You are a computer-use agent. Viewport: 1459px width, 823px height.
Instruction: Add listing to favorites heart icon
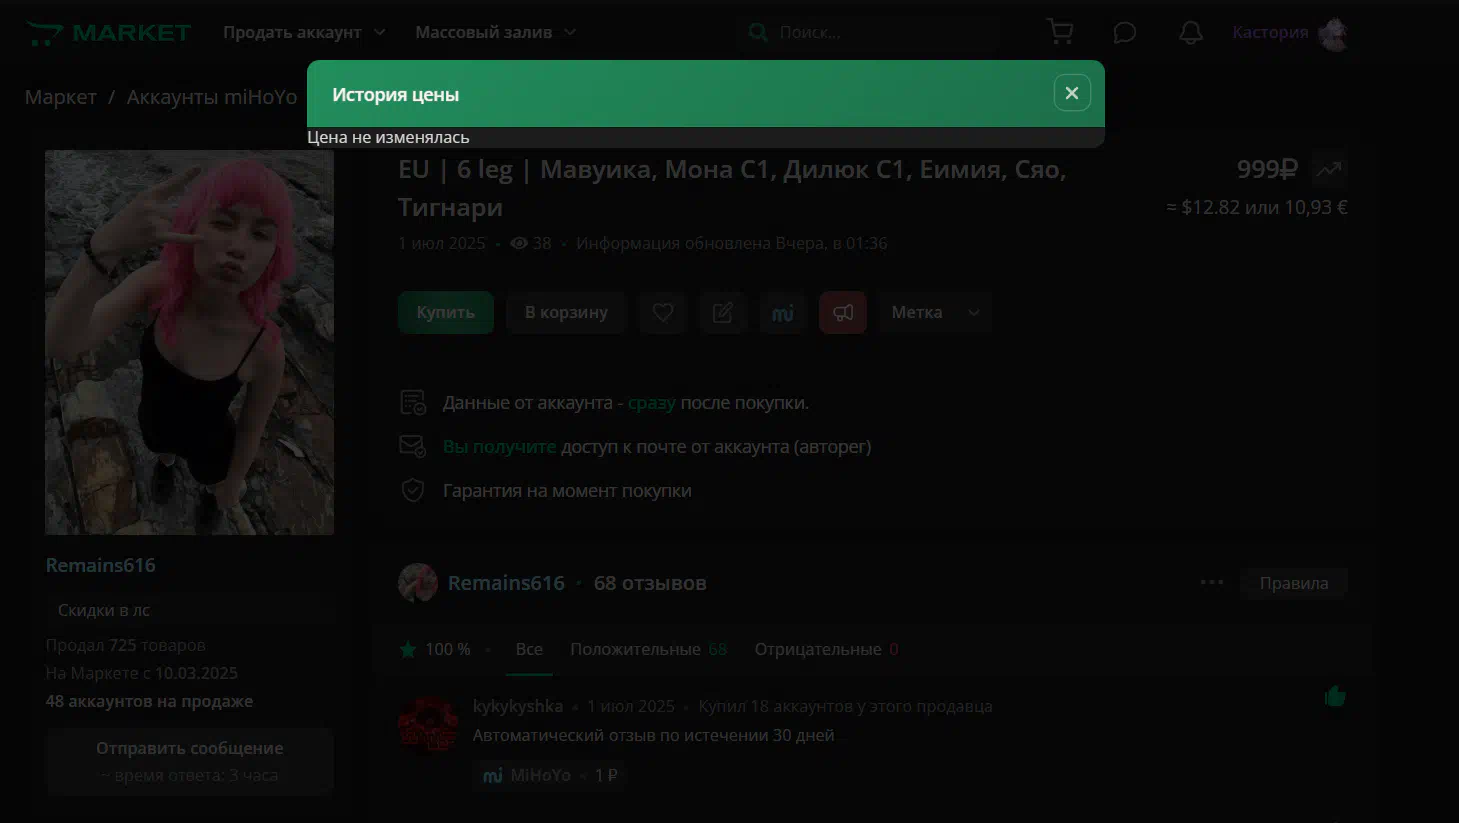(x=663, y=313)
